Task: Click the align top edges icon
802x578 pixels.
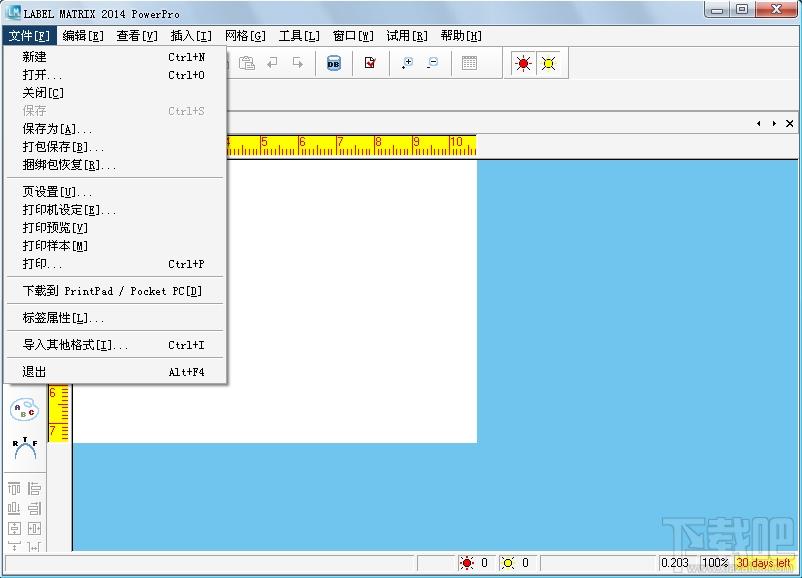Action: (x=14, y=488)
